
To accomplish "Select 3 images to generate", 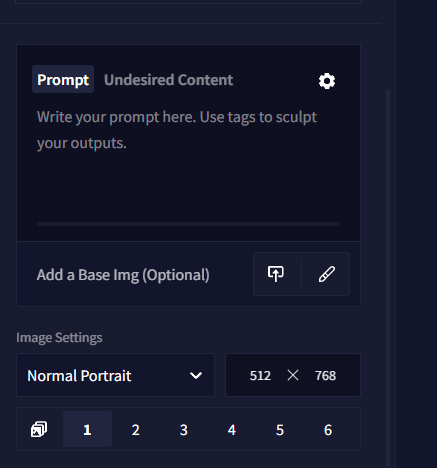I will (184, 430).
